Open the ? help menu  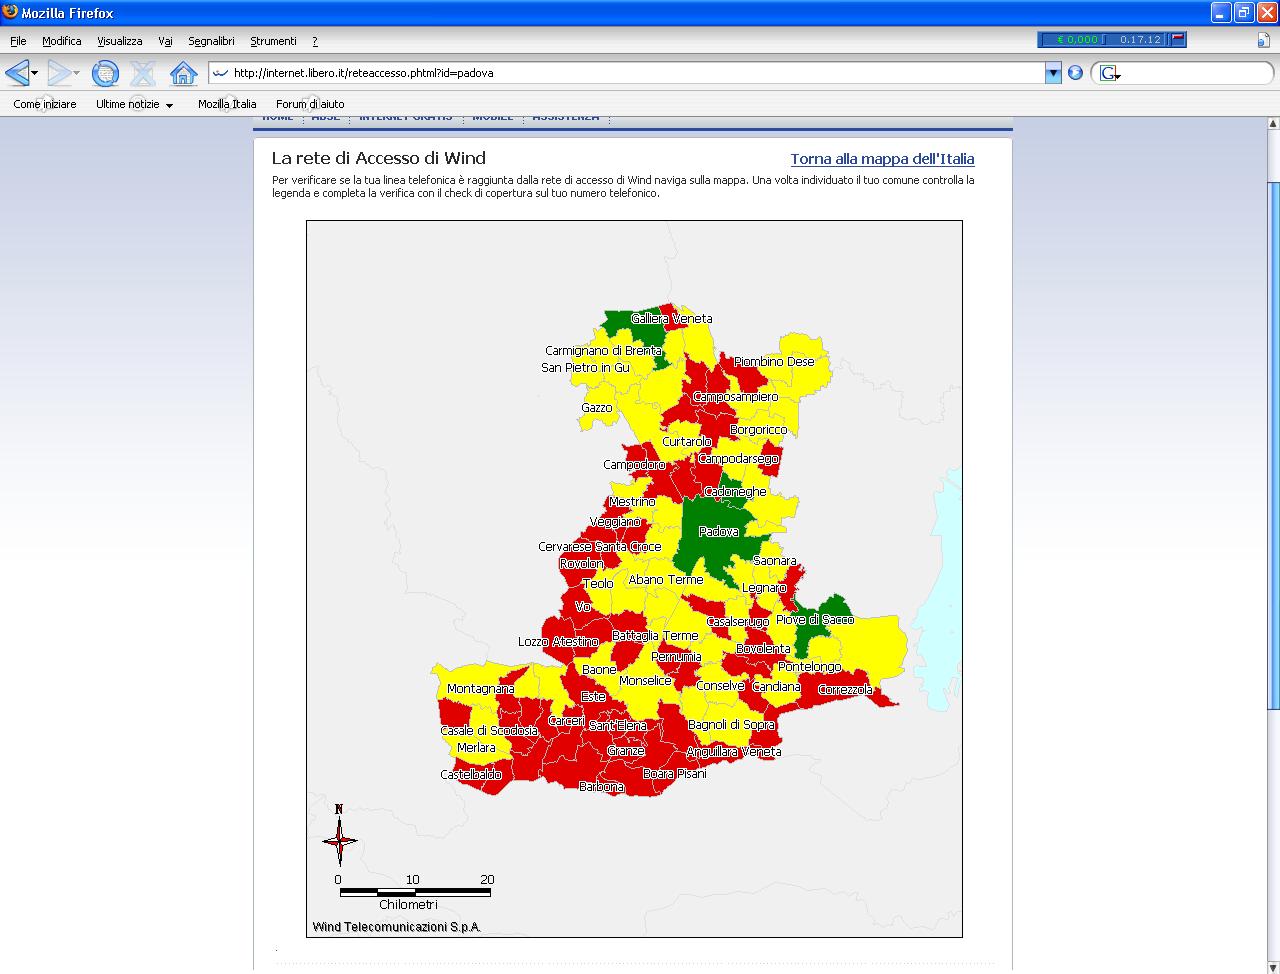pos(315,41)
